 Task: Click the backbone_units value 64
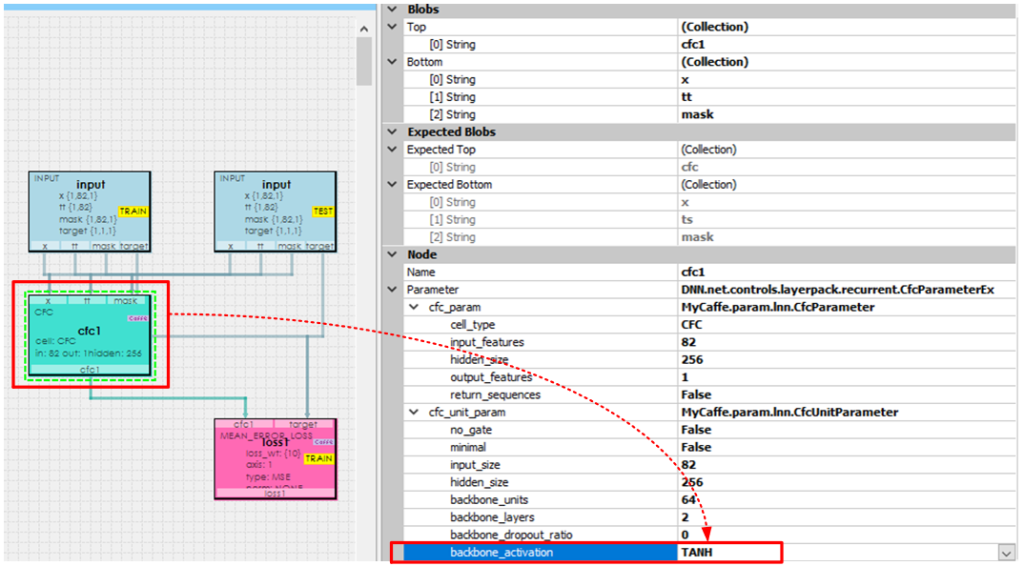(845, 500)
